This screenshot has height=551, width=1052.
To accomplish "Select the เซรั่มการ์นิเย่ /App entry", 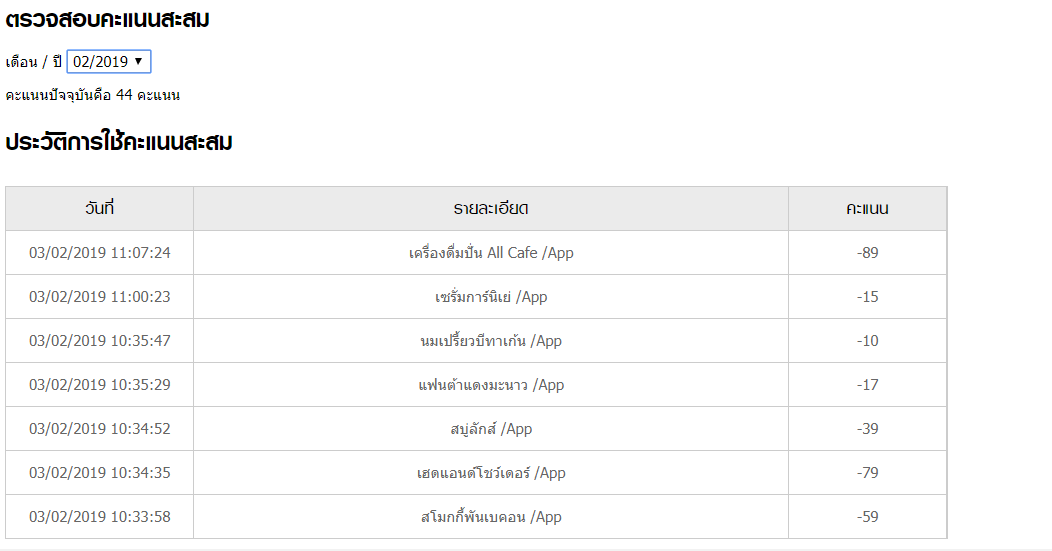I will click(x=491, y=297).
